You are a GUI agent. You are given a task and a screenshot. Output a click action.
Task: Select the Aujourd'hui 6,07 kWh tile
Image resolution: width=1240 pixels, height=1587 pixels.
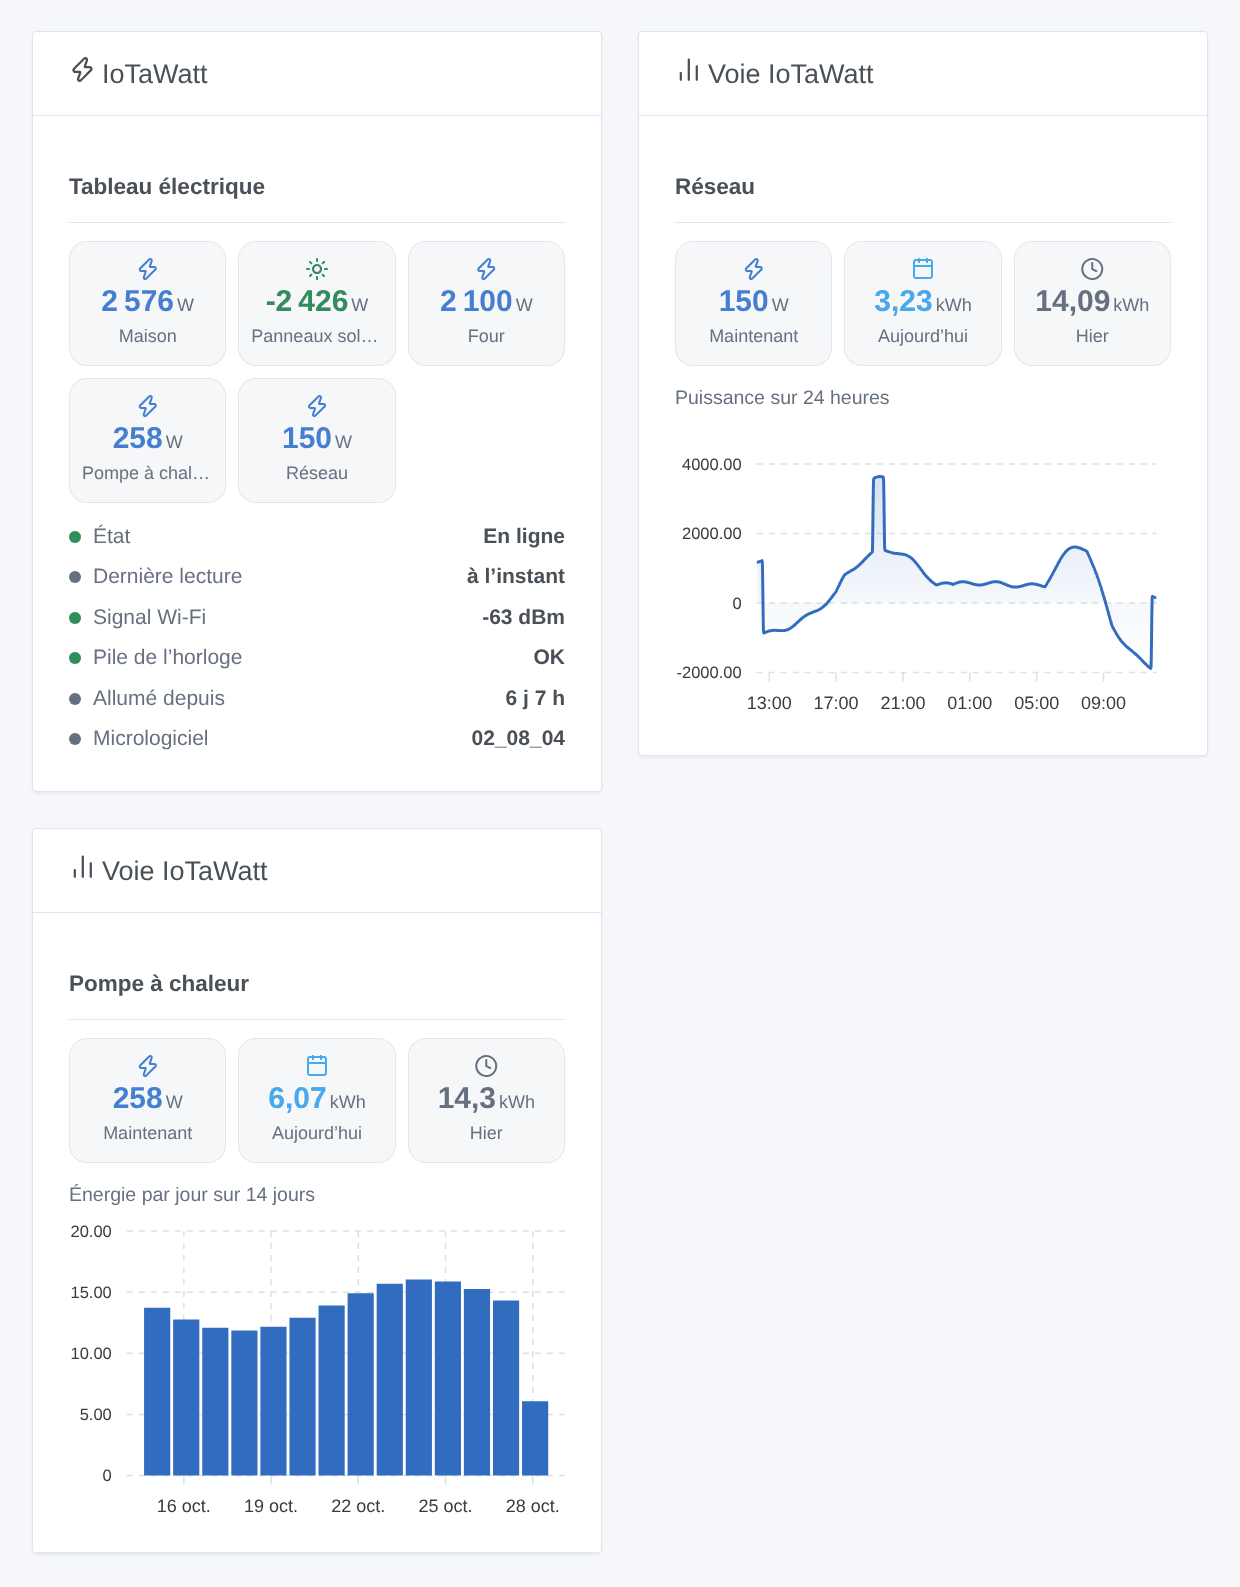[317, 1100]
